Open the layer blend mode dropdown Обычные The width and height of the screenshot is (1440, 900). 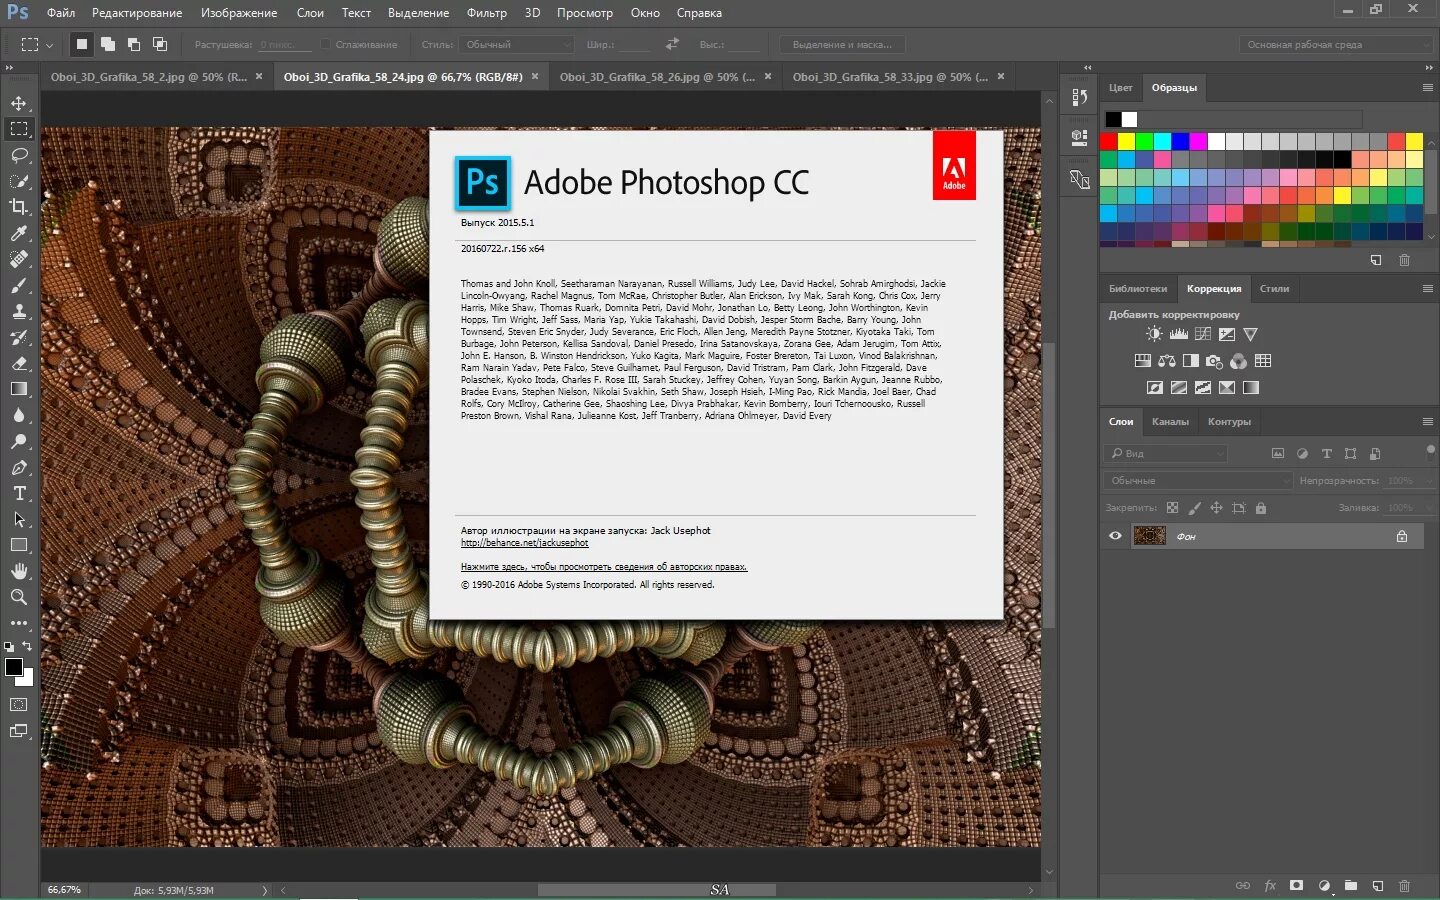1199,481
